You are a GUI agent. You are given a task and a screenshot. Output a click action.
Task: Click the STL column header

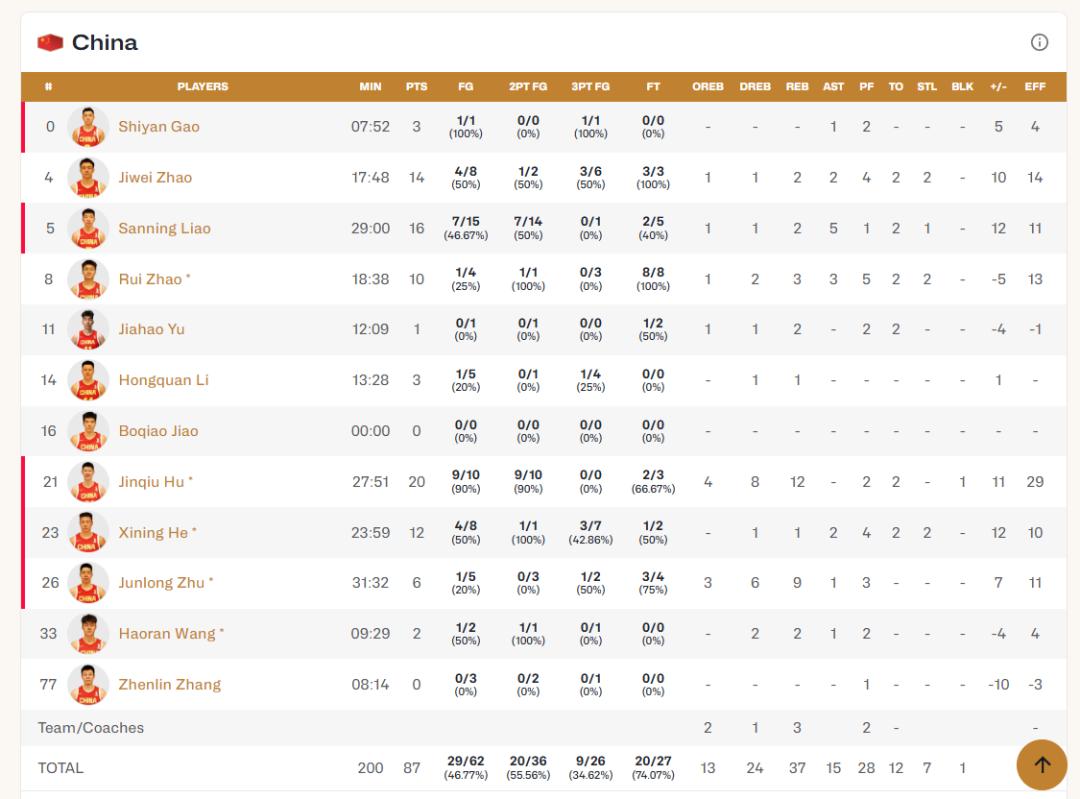click(927, 87)
